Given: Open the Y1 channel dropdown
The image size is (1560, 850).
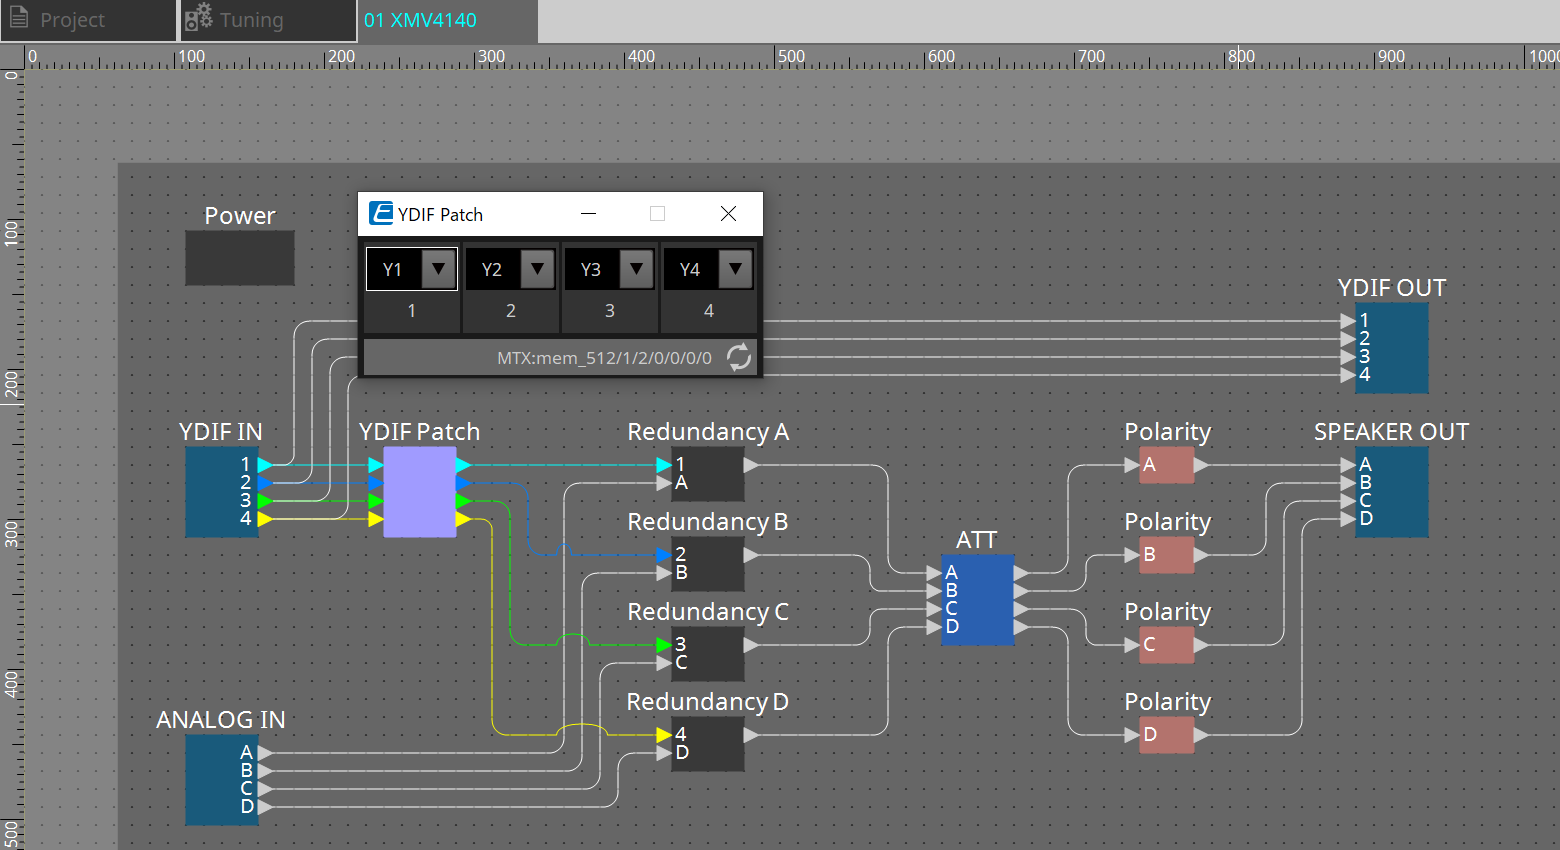Looking at the screenshot, I should [438, 269].
